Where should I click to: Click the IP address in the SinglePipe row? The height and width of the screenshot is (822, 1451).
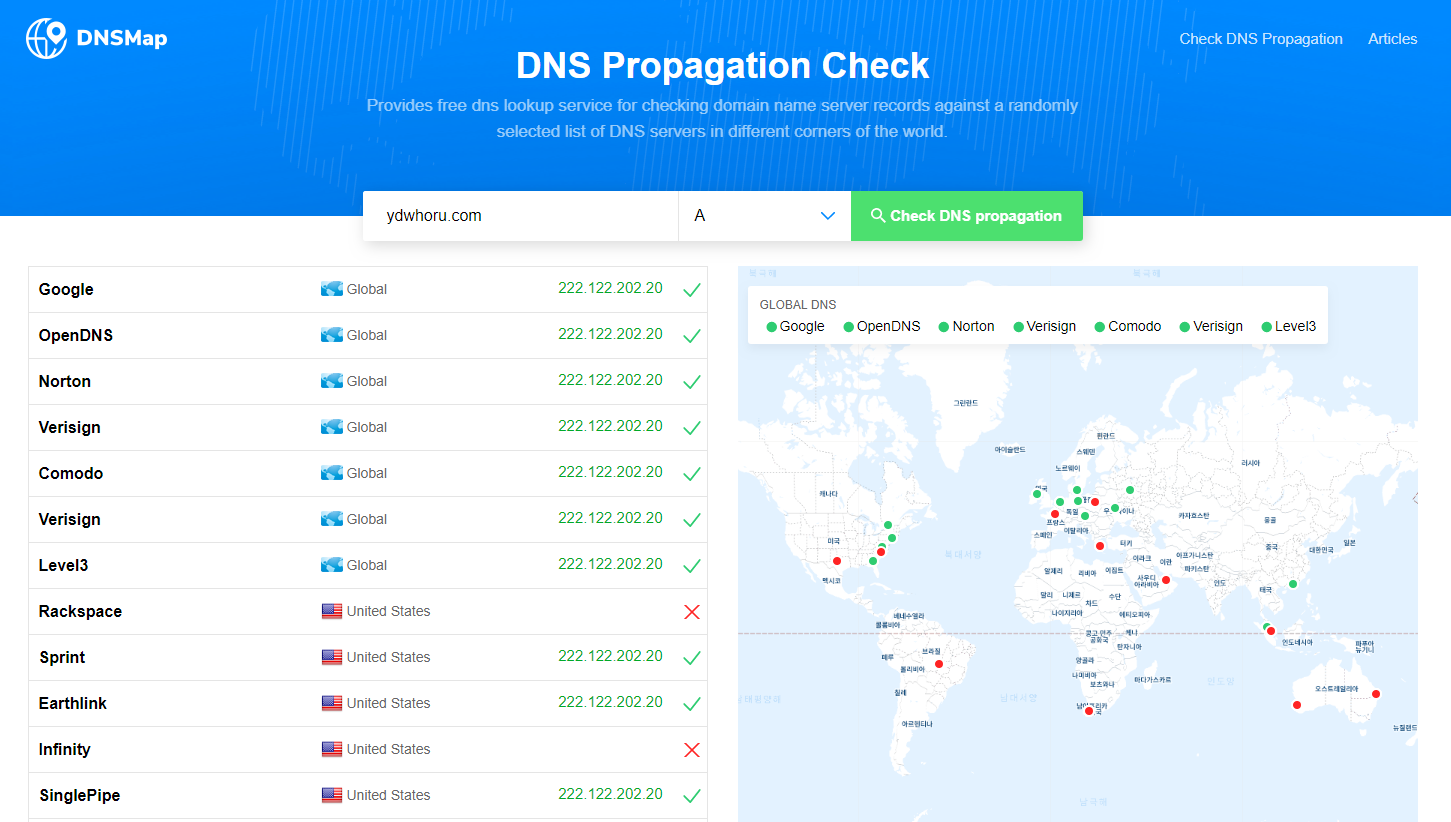(x=610, y=794)
